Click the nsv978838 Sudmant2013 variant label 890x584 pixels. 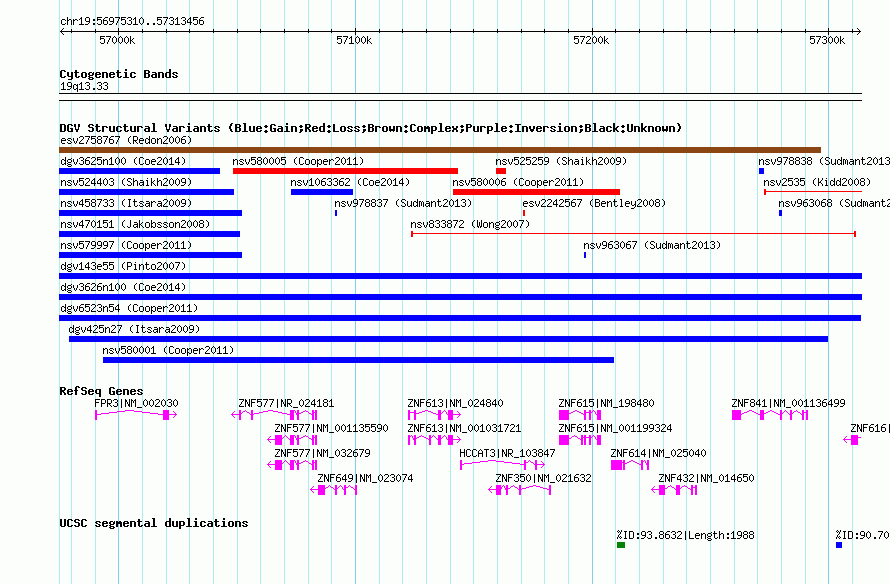[824, 161]
